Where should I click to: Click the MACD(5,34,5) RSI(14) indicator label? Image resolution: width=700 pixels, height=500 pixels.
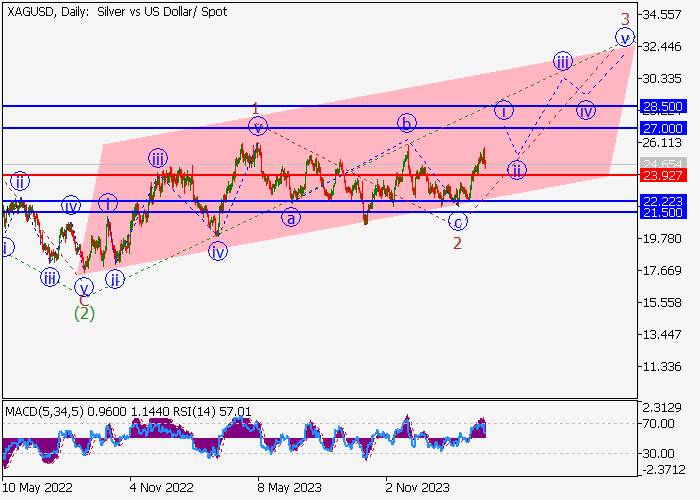(x=129, y=411)
